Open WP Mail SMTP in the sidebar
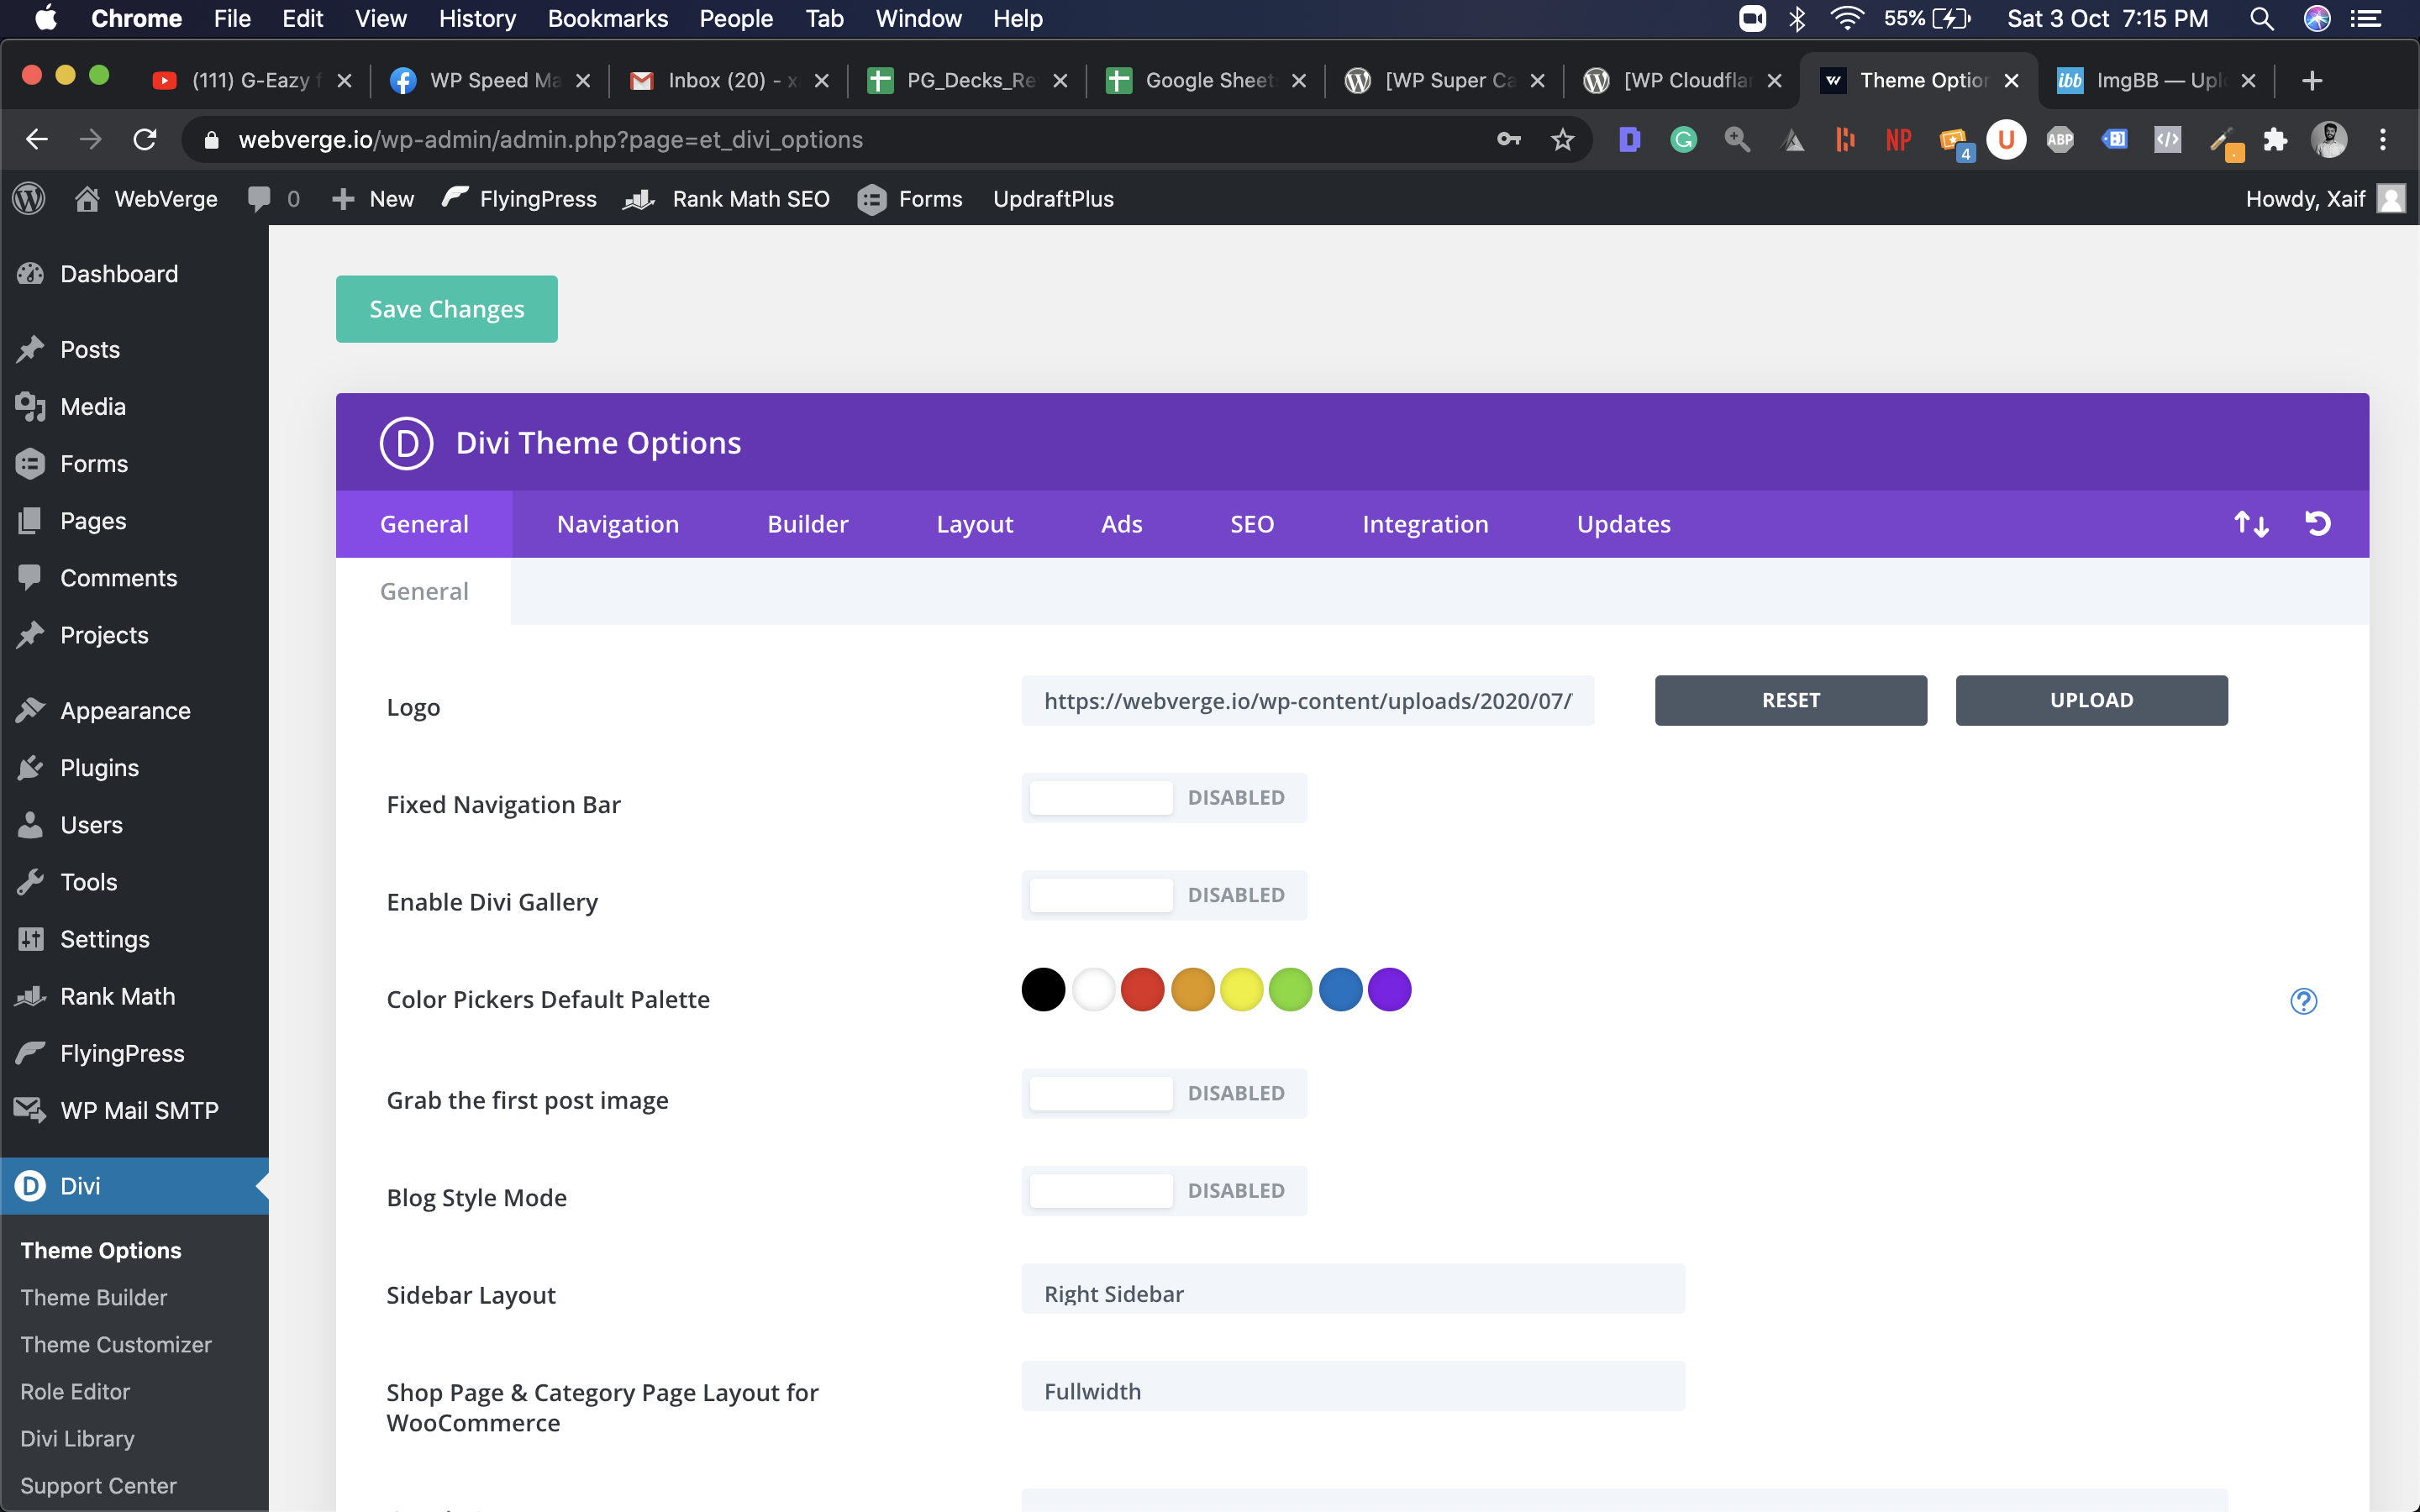2420x1512 pixels. 134,1110
